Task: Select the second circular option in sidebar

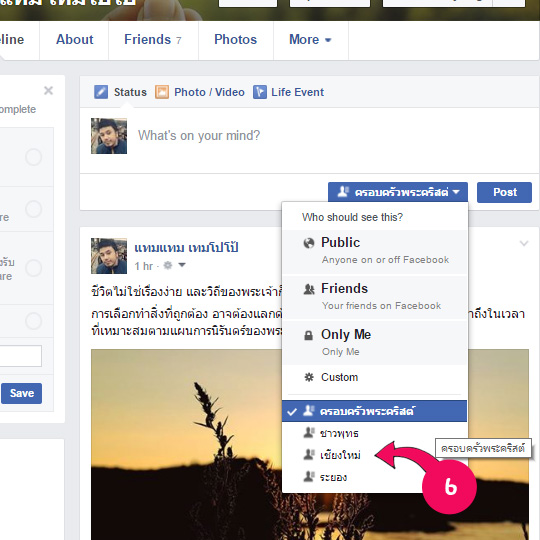Action: (34, 209)
